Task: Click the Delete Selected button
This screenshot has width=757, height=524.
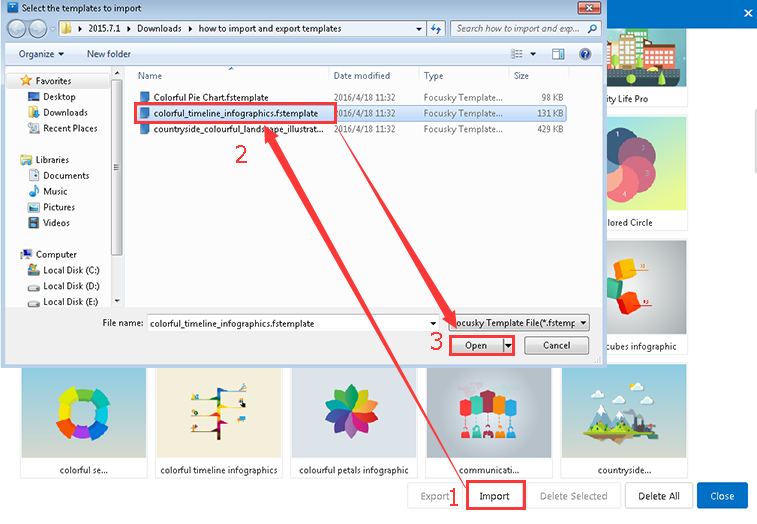Action: (574, 496)
